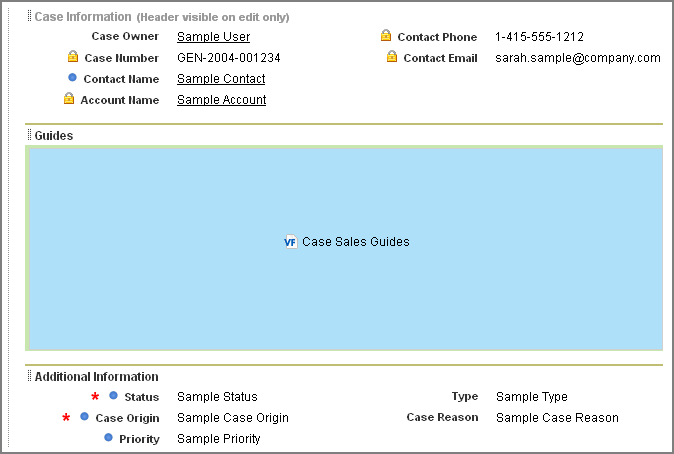The height and width of the screenshot is (454, 674).
Task: Click the blue dot next to Status
Action: 113,395
